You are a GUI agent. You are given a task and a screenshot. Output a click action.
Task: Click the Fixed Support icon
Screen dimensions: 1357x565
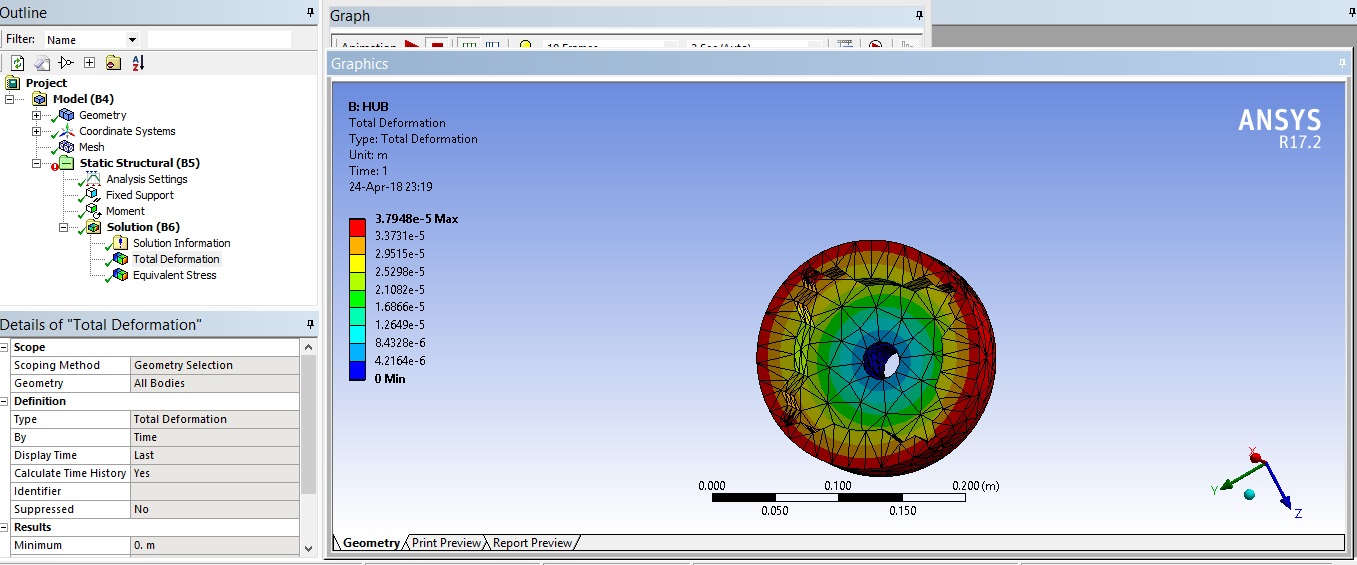click(94, 195)
